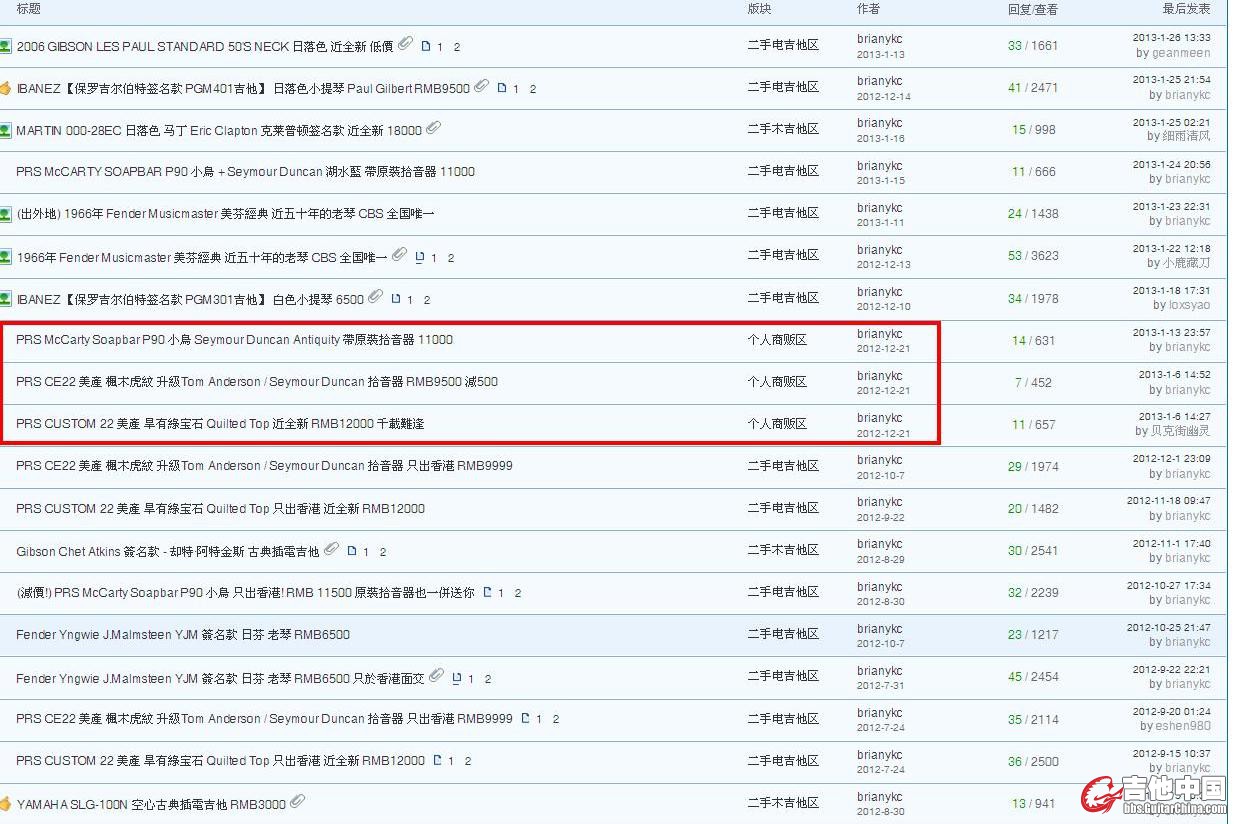
Task: Click page icon on Fender Yngwie 只於香港面交 thread
Action: point(457,678)
